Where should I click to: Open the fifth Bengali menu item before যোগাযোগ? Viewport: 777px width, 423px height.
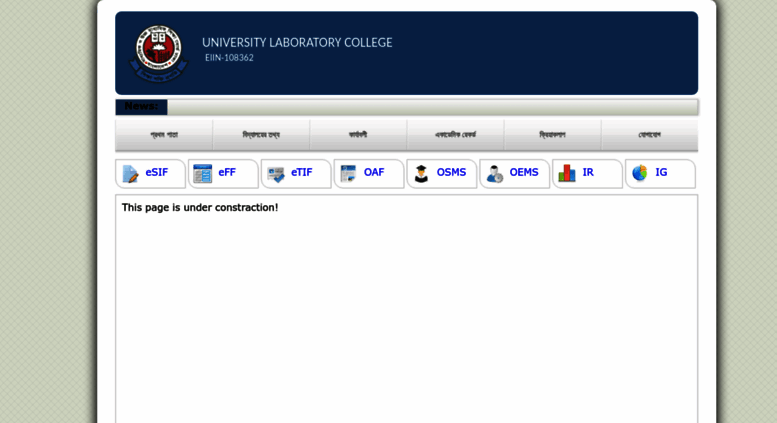pos(553,135)
